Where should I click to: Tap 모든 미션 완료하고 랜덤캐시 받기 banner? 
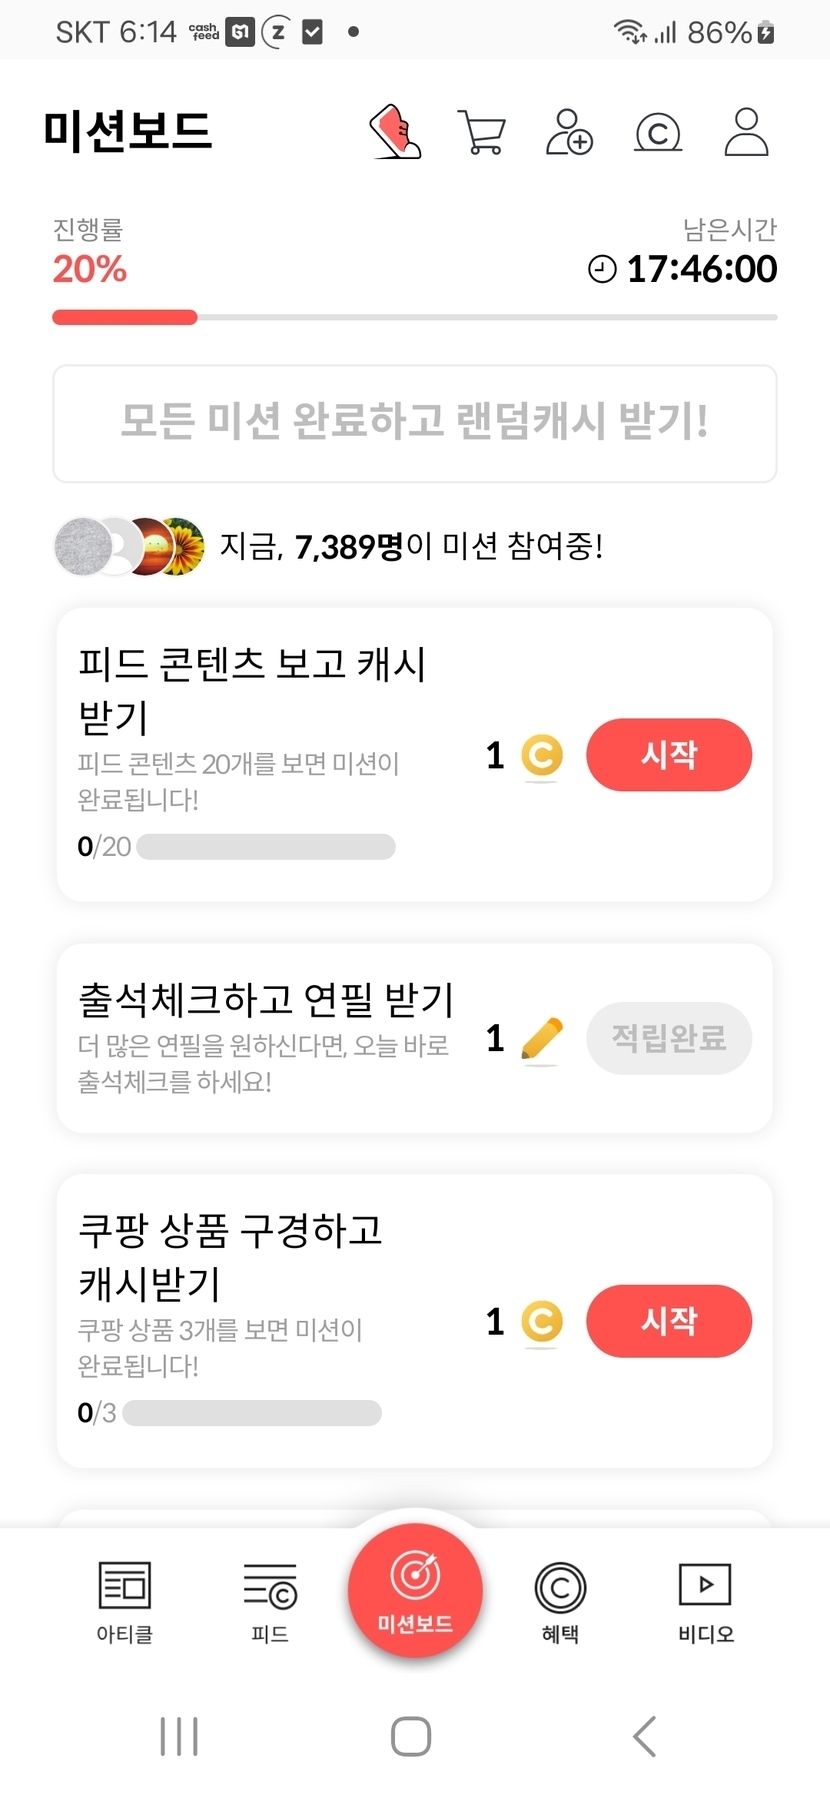click(x=415, y=423)
